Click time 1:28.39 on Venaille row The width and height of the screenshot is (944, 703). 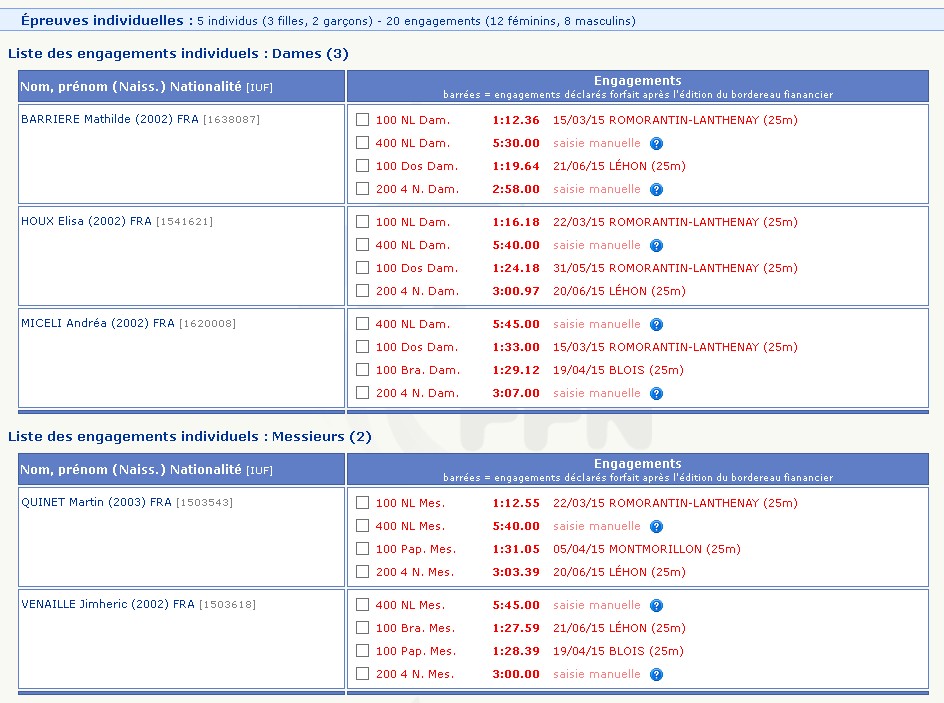coord(516,651)
